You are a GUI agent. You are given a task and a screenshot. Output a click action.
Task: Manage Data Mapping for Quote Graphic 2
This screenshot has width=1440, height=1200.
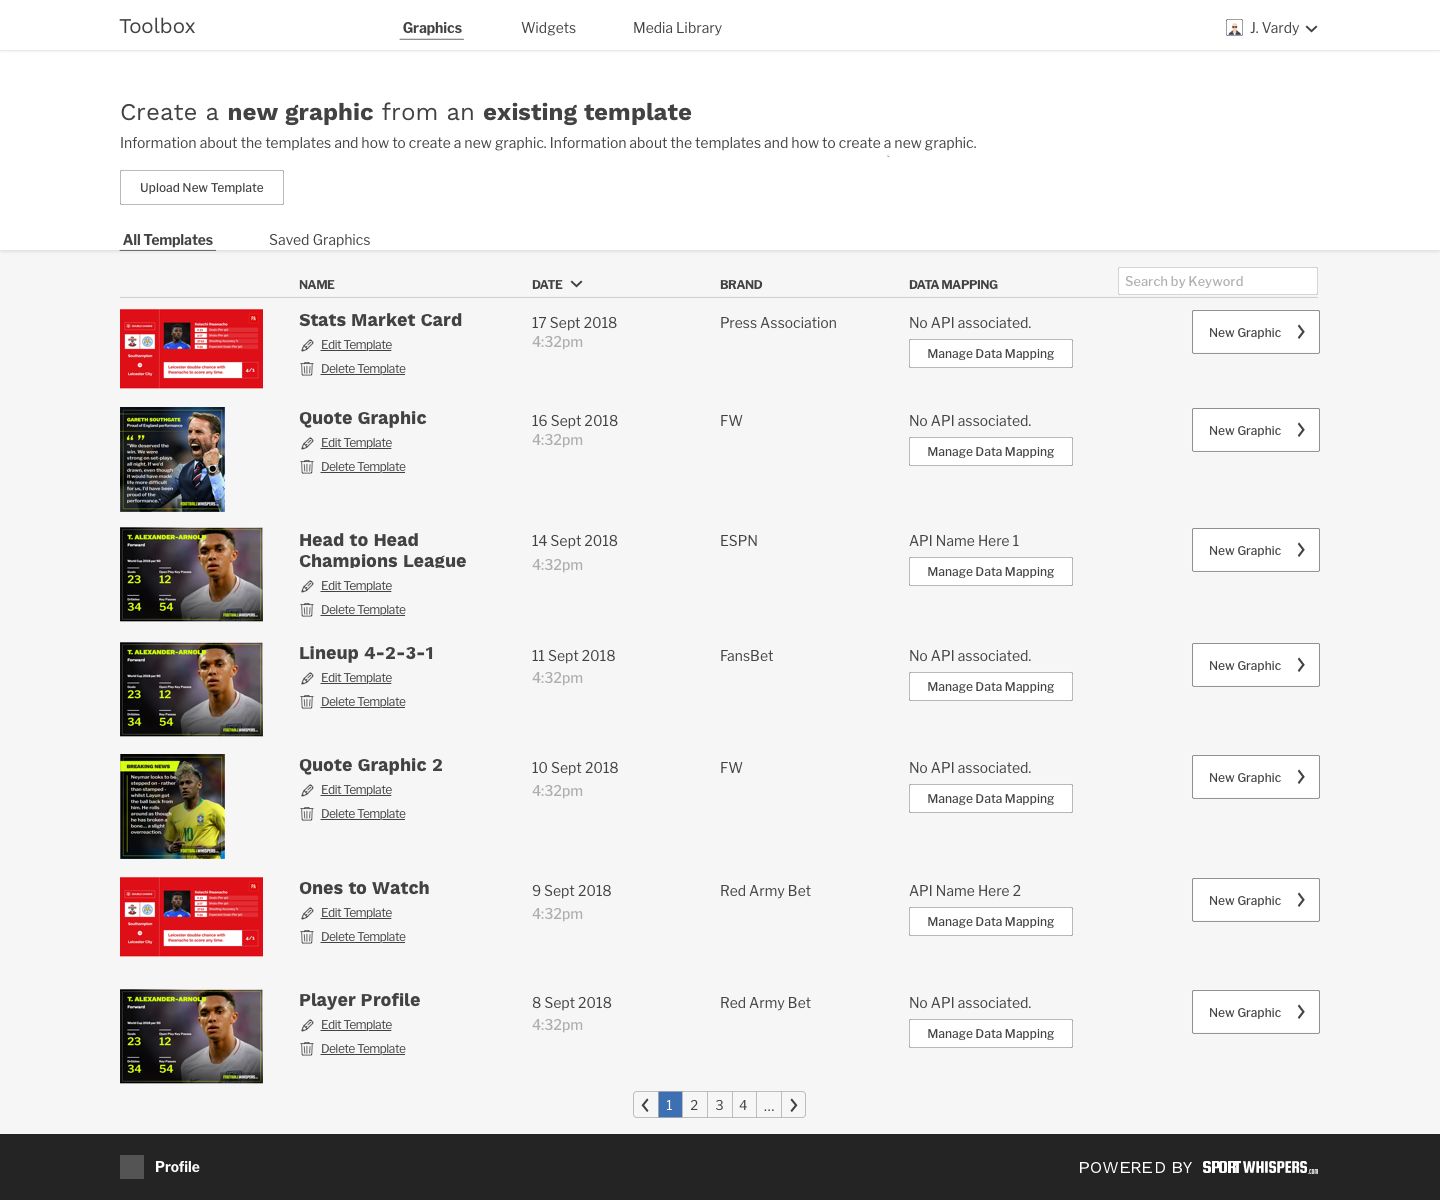pyautogui.click(x=991, y=799)
